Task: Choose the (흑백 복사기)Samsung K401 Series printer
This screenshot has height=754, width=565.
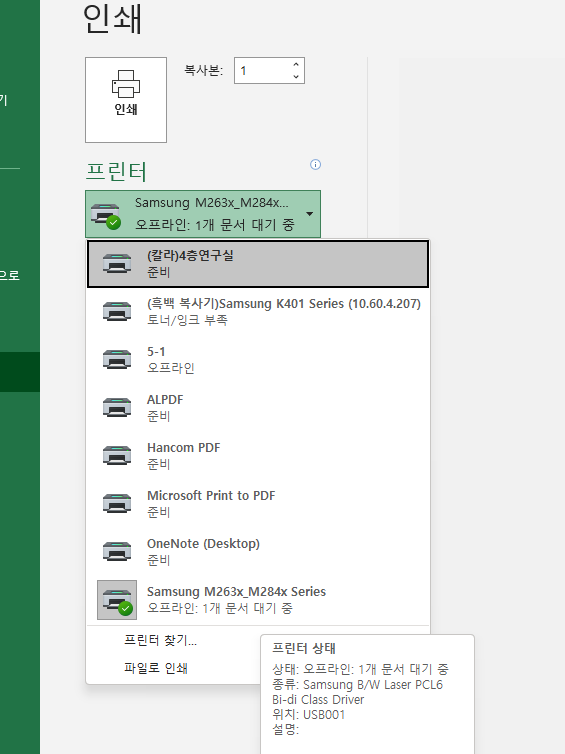Action: click(x=258, y=312)
